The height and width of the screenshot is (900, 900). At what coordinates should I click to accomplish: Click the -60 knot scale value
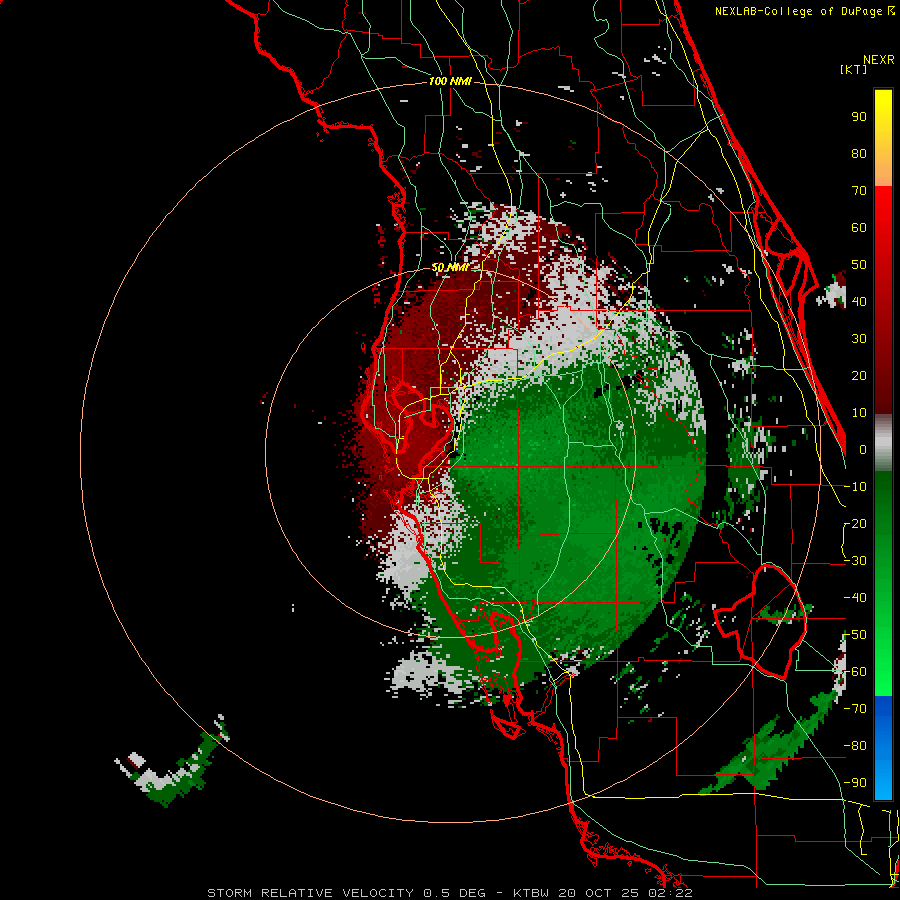[855, 672]
